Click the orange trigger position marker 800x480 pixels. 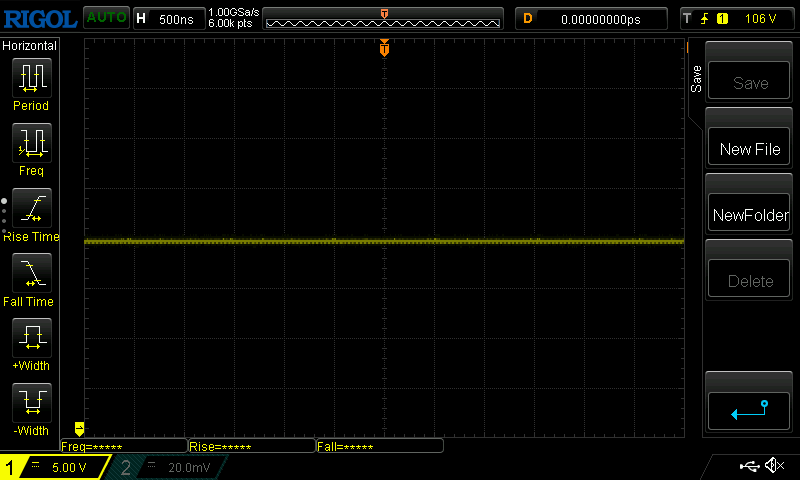384,47
